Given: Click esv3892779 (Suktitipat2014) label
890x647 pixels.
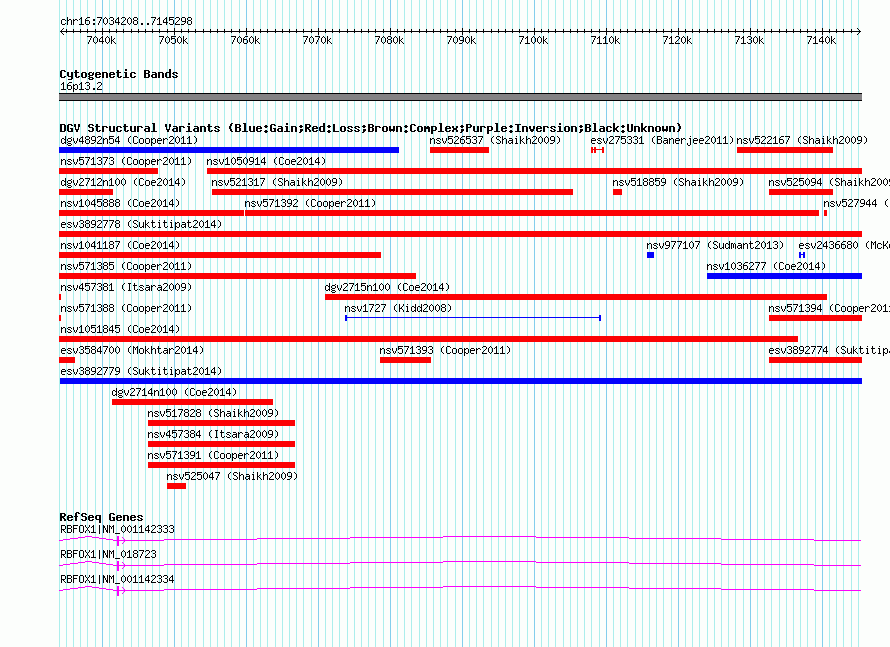Looking at the screenshot, I should coord(141,371).
